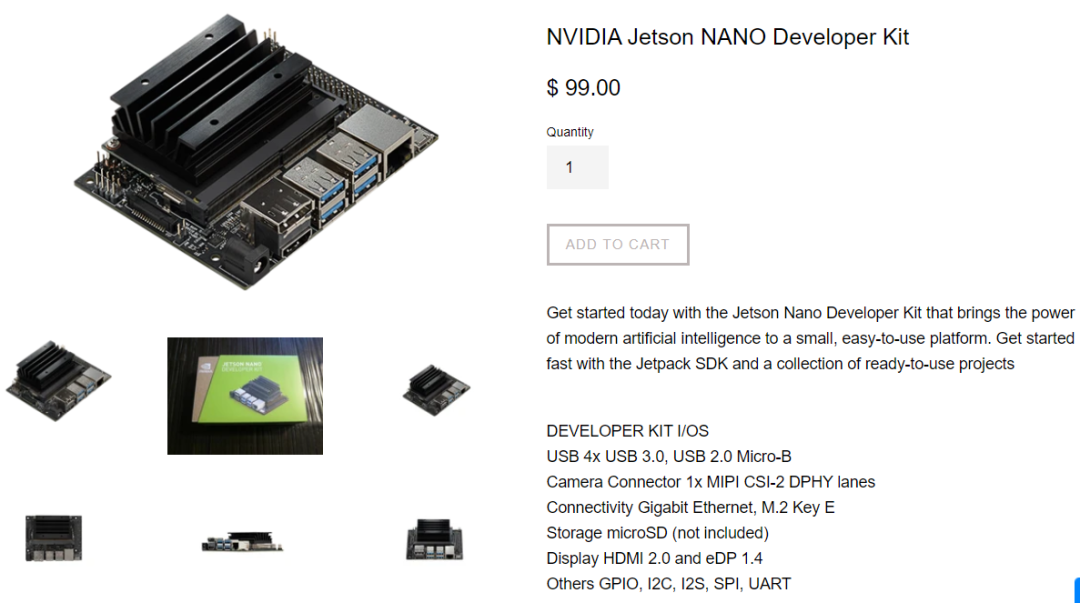
Task: Select the front ports view thumbnail
Action: pyautogui.click(x=435, y=540)
